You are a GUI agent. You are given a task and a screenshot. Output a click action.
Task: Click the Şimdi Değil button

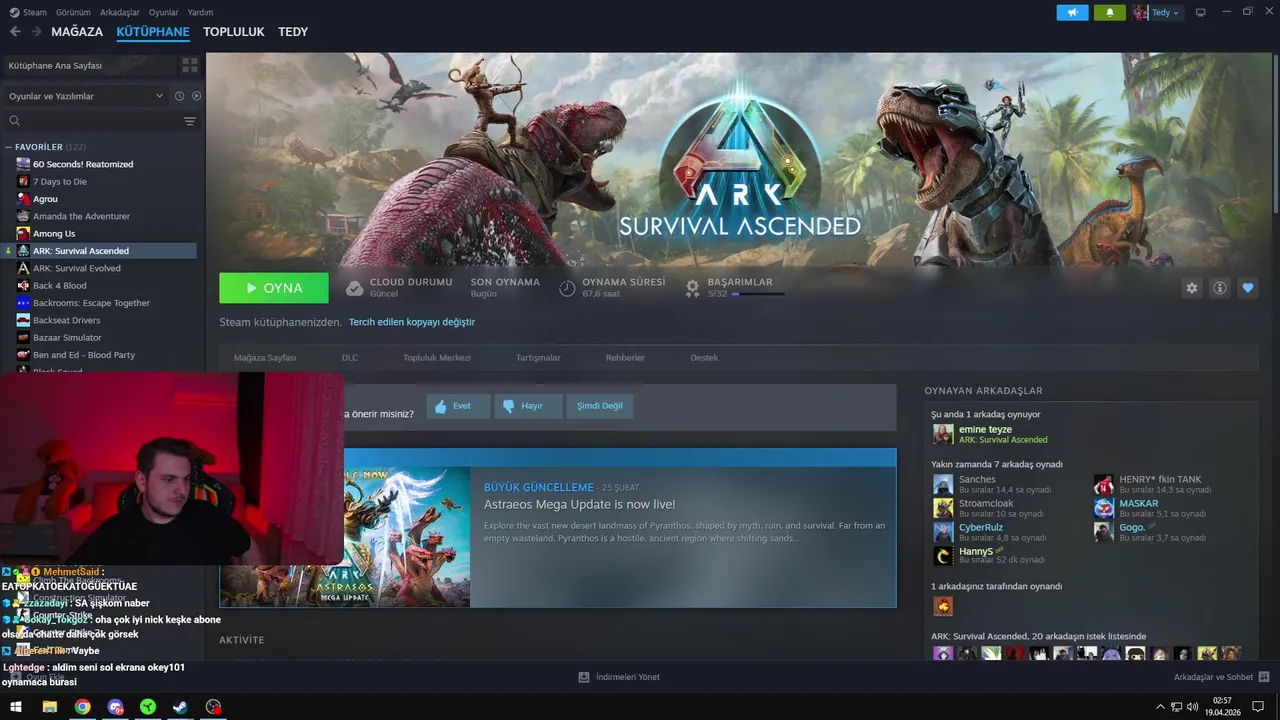click(x=600, y=406)
